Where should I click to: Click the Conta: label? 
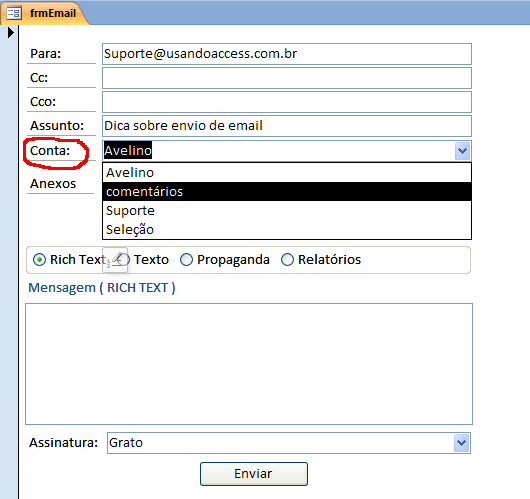pyautogui.click(x=50, y=151)
